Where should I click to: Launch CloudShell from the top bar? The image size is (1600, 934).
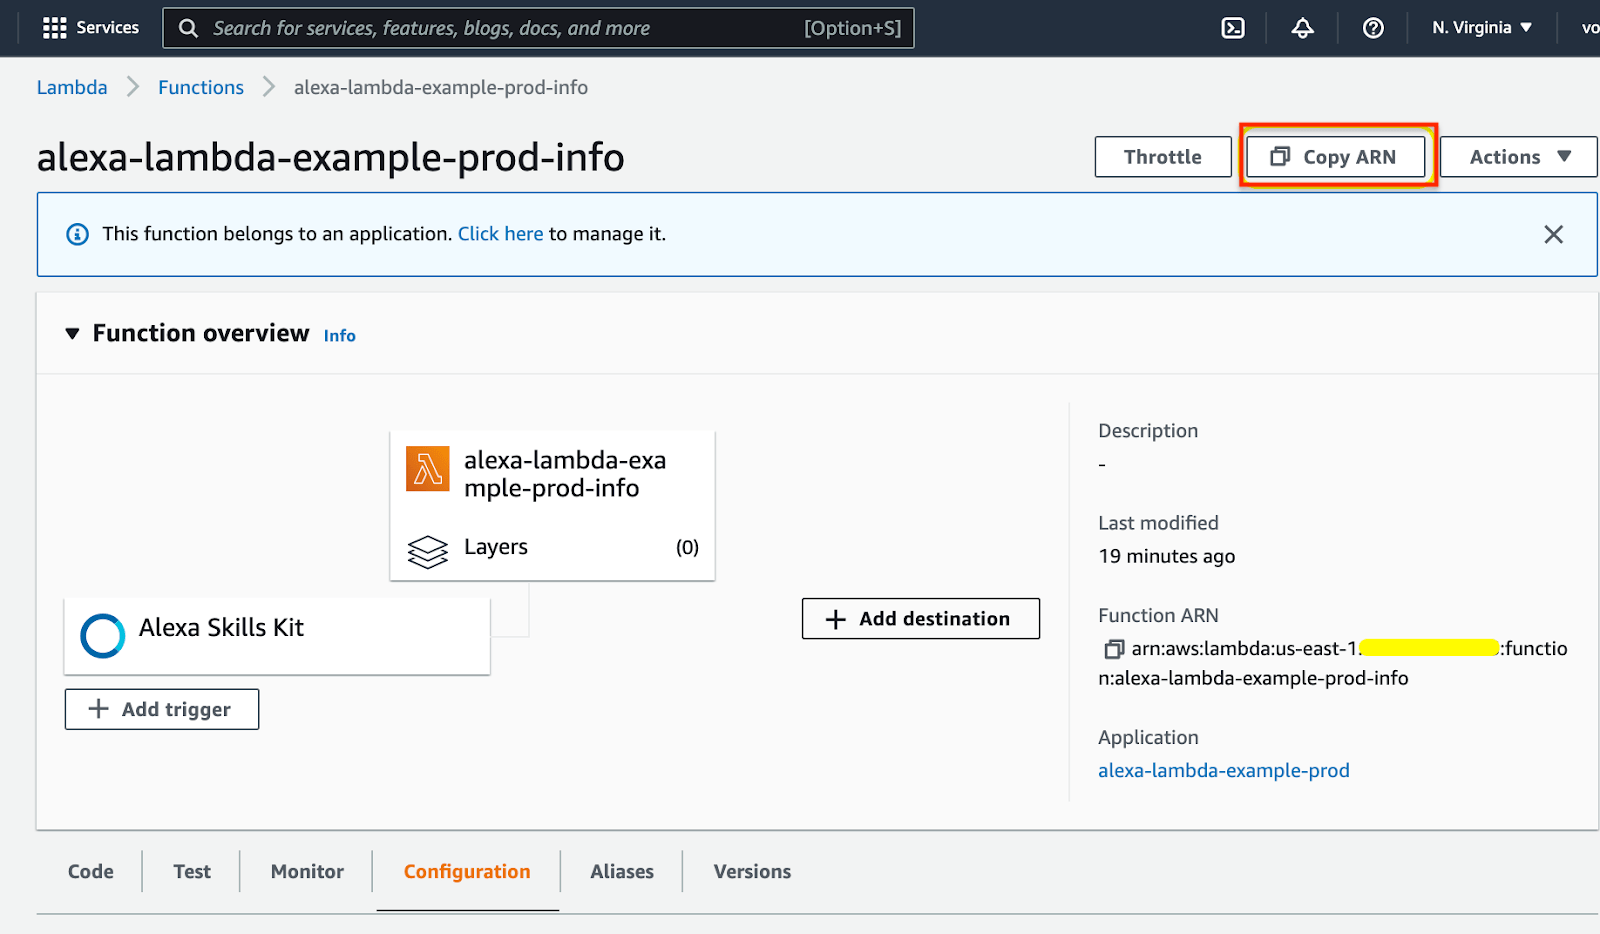coord(1233,28)
